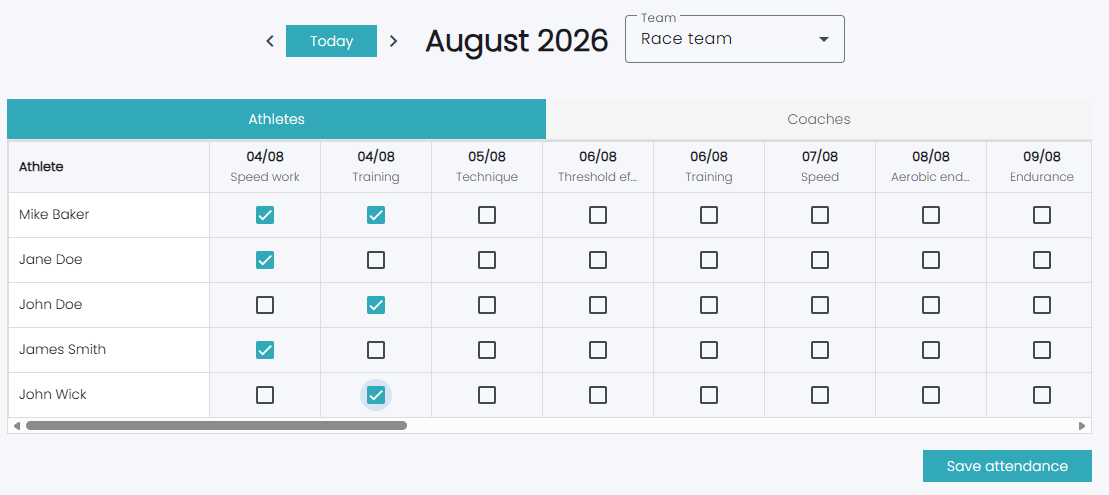Save attendance with the button
This screenshot has height=495, width=1109.
click(1007, 466)
